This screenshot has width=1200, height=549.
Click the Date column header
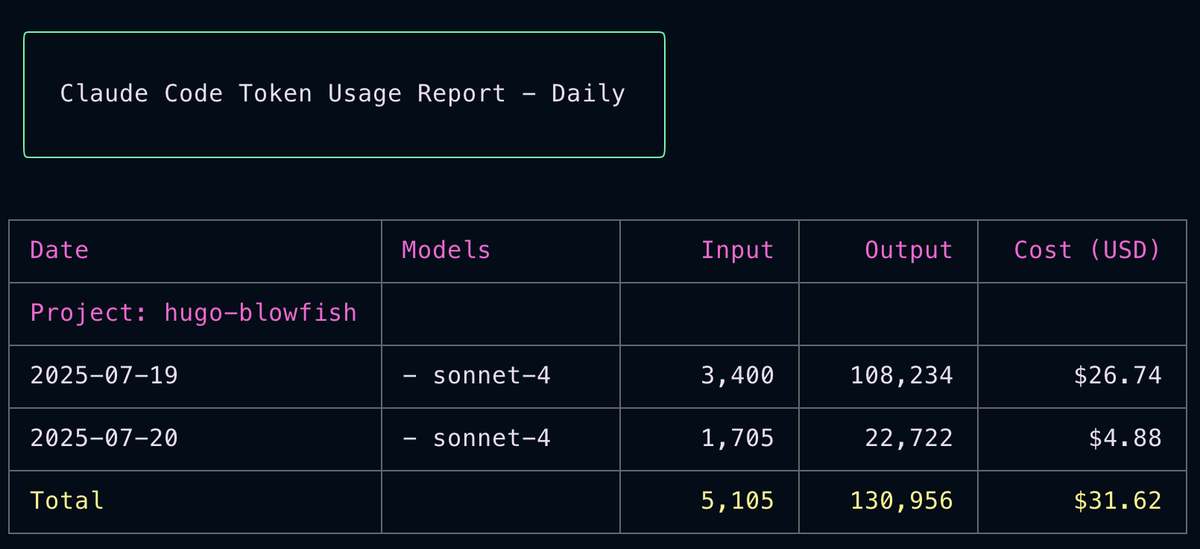point(59,250)
